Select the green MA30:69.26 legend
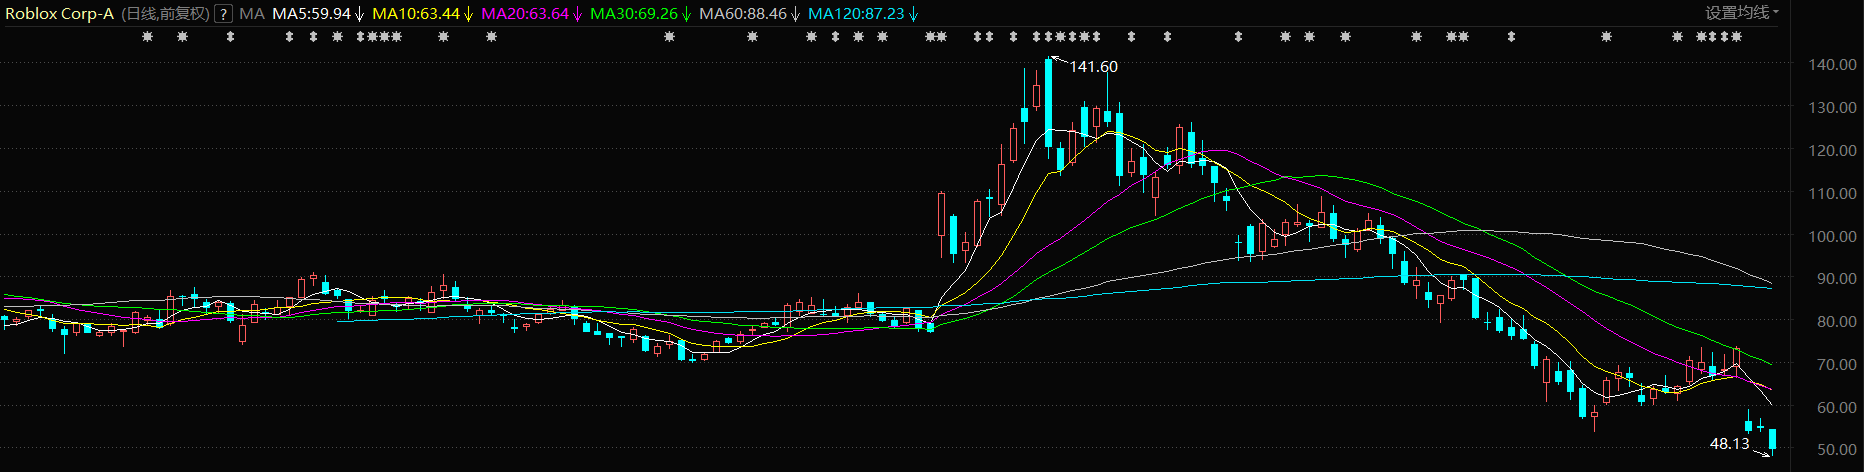This screenshot has height=472, width=1864. click(640, 14)
